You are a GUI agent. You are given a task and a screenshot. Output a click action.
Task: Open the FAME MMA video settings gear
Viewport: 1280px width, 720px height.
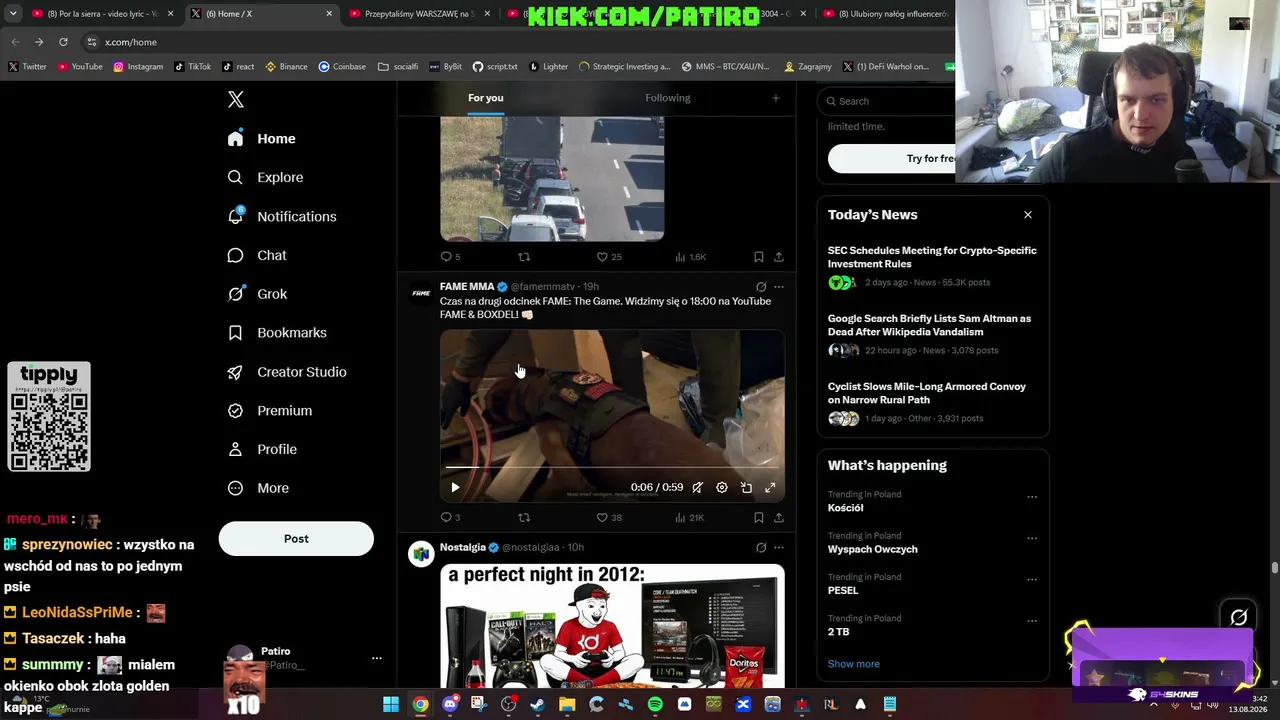pos(721,487)
